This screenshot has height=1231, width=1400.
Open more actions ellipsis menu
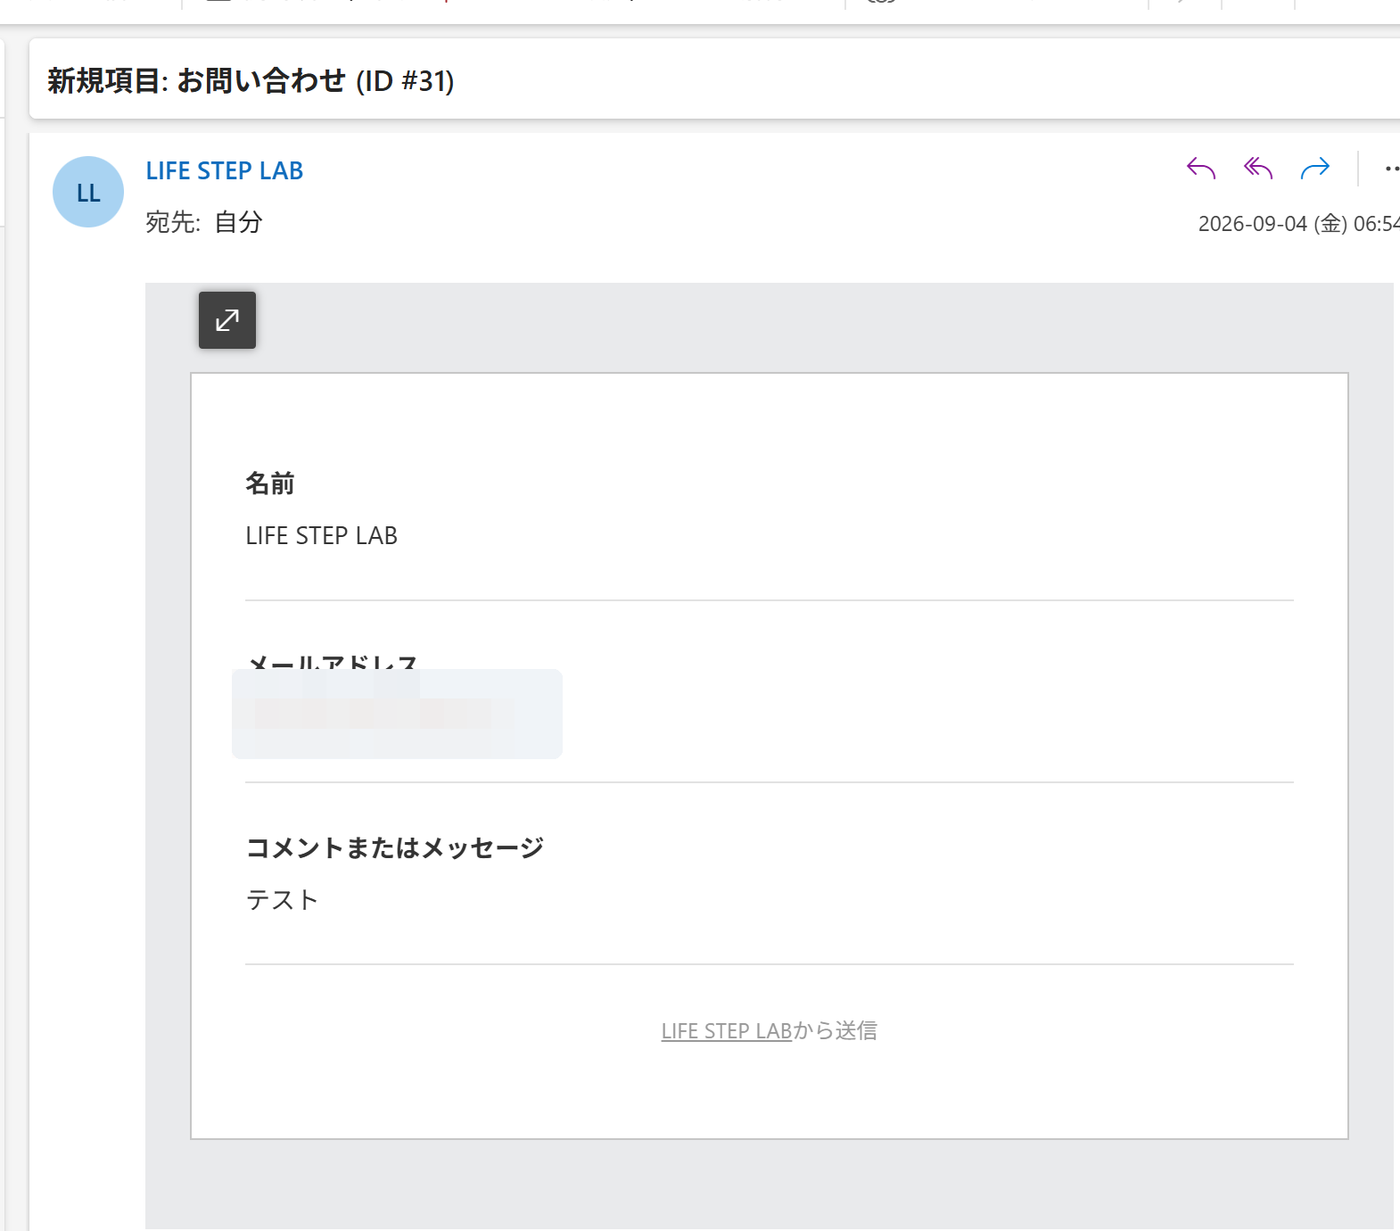coord(1391,169)
